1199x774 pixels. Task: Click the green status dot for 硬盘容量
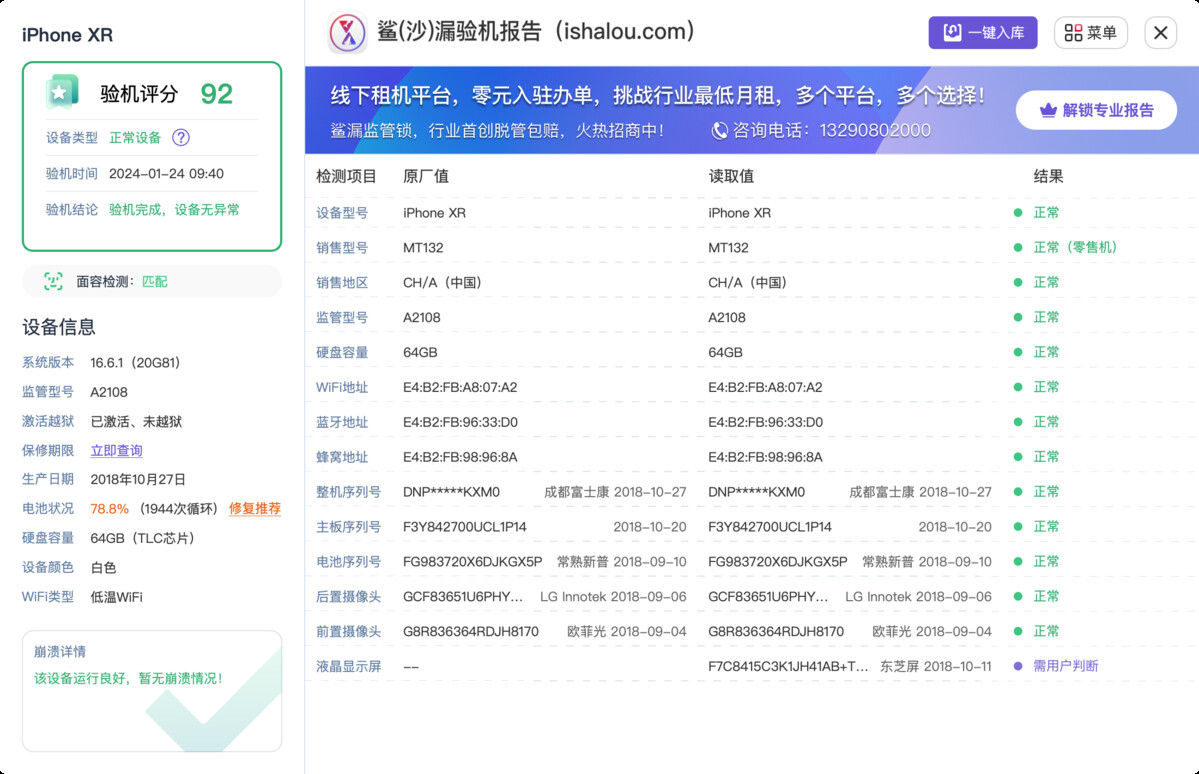pyautogui.click(x=1018, y=353)
